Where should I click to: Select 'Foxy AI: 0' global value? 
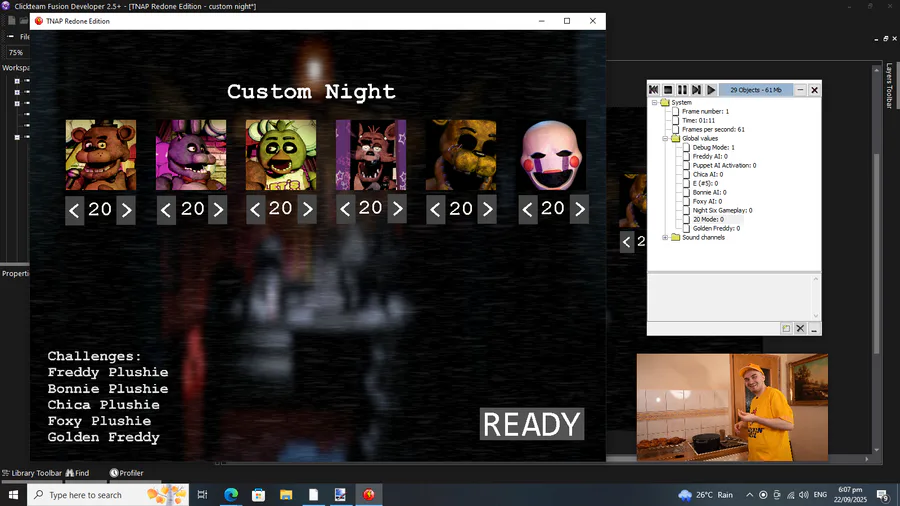point(707,201)
